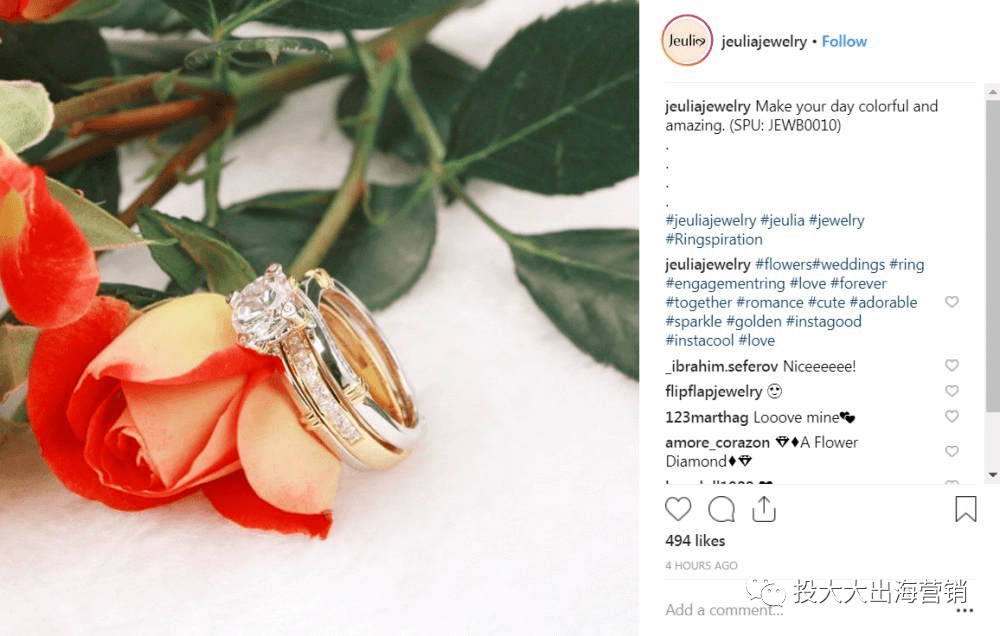Like the _ibrahim.seferov comment
1000x636 pixels.
[952, 365]
